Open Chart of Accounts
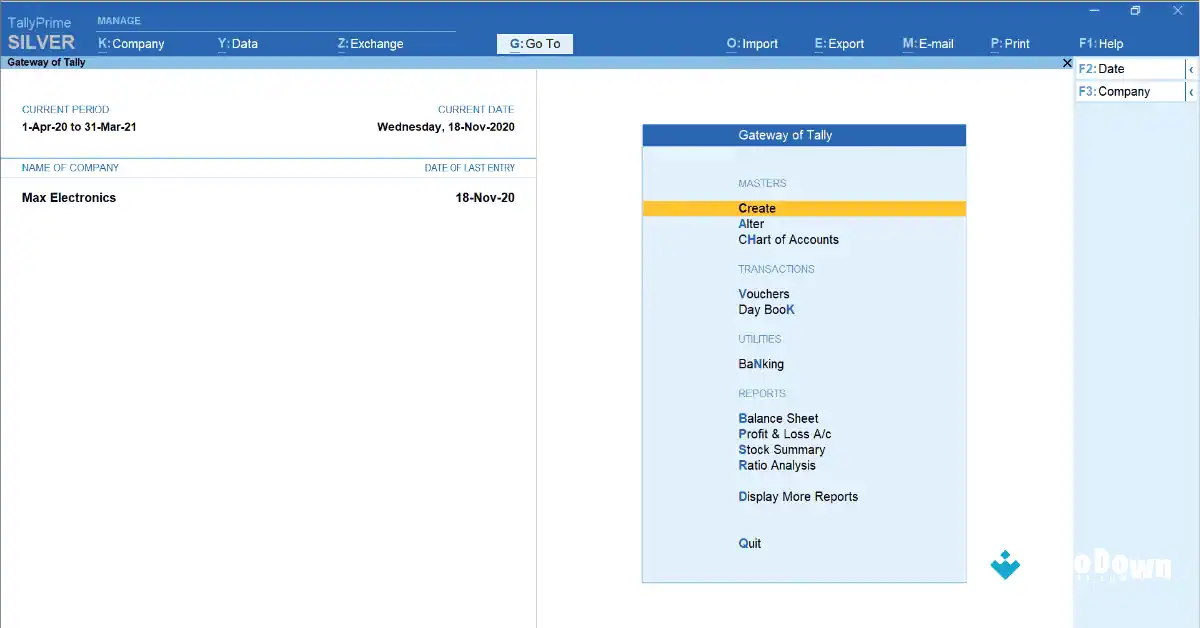1200x628 pixels. [x=789, y=239]
